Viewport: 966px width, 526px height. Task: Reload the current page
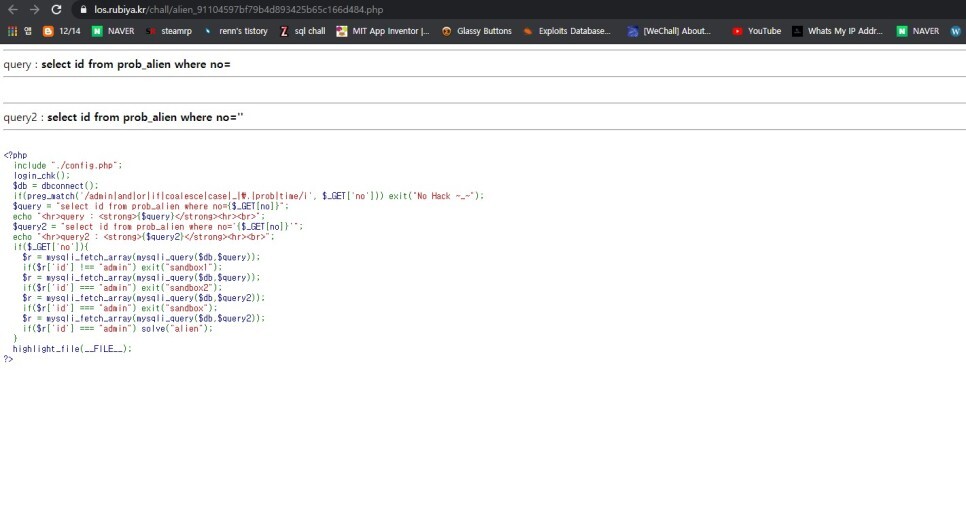tap(56, 10)
